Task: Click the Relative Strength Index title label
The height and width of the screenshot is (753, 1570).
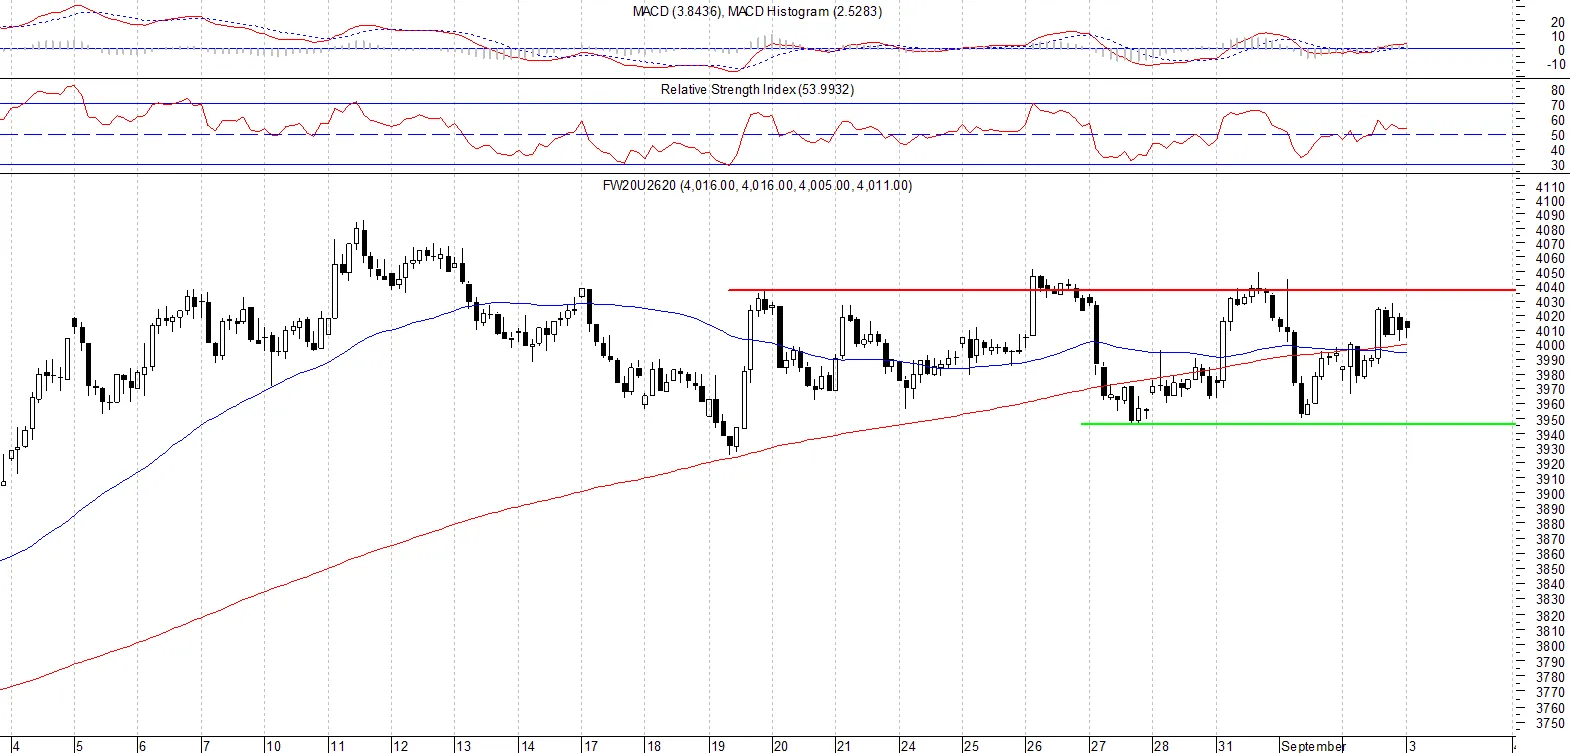Action: click(757, 89)
